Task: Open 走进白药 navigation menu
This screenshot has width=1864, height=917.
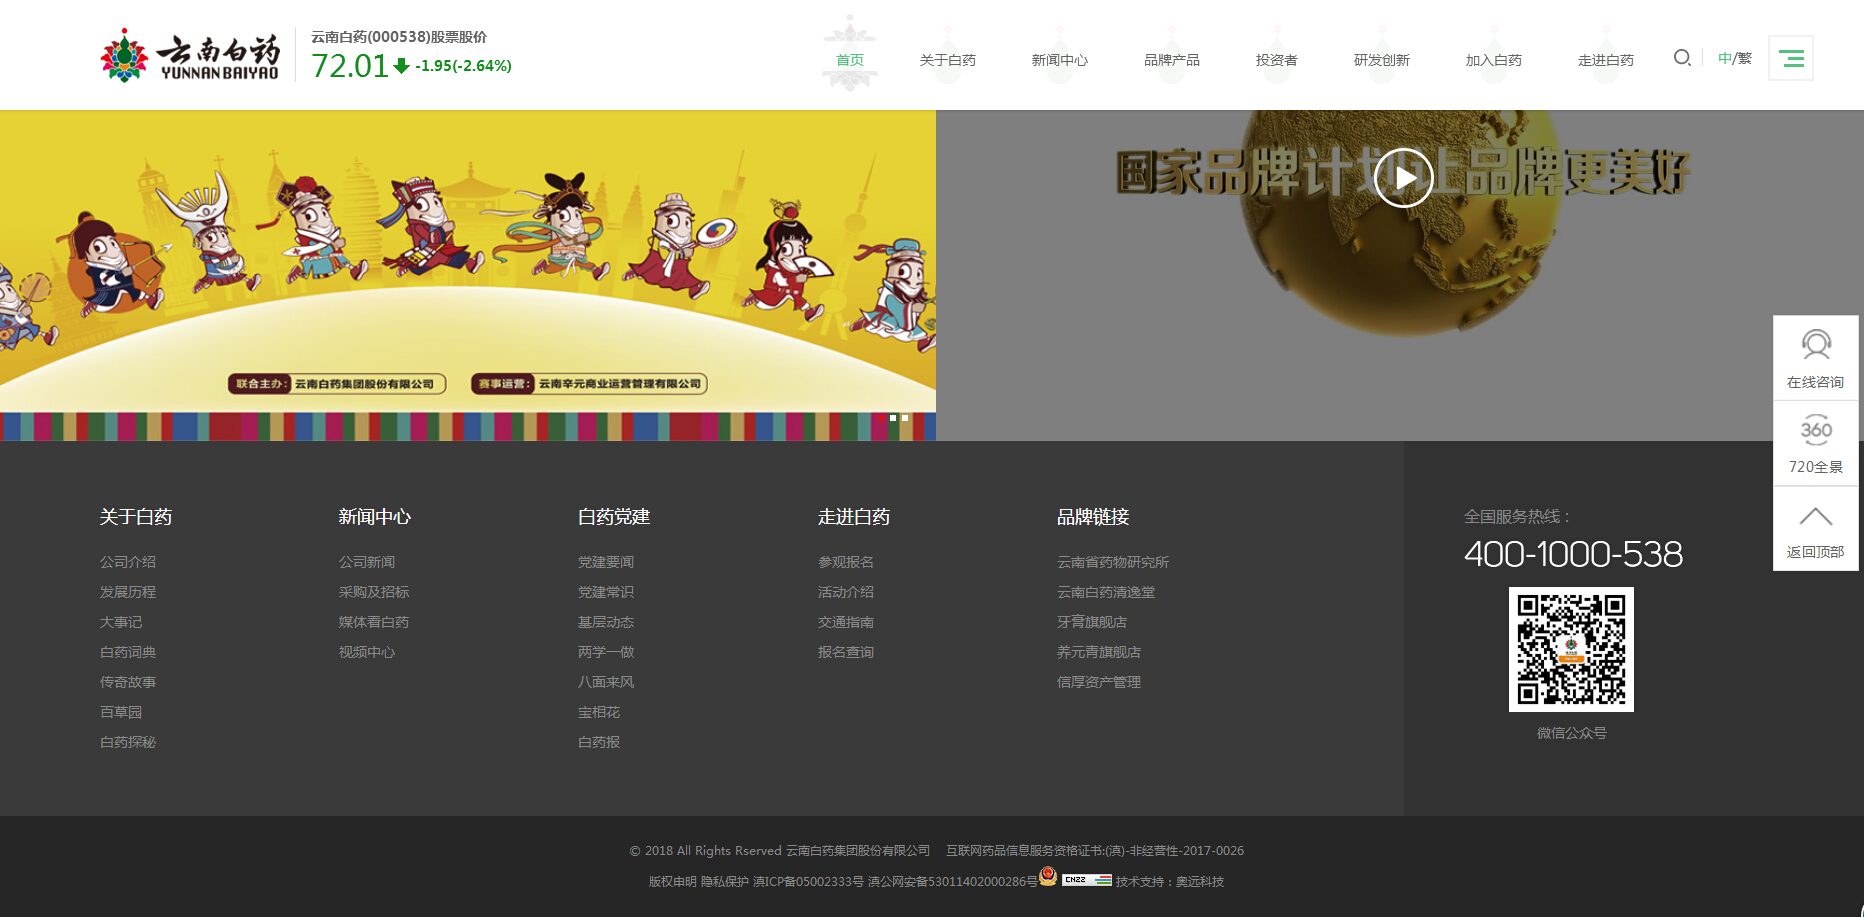Action: (x=1605, y=60)
